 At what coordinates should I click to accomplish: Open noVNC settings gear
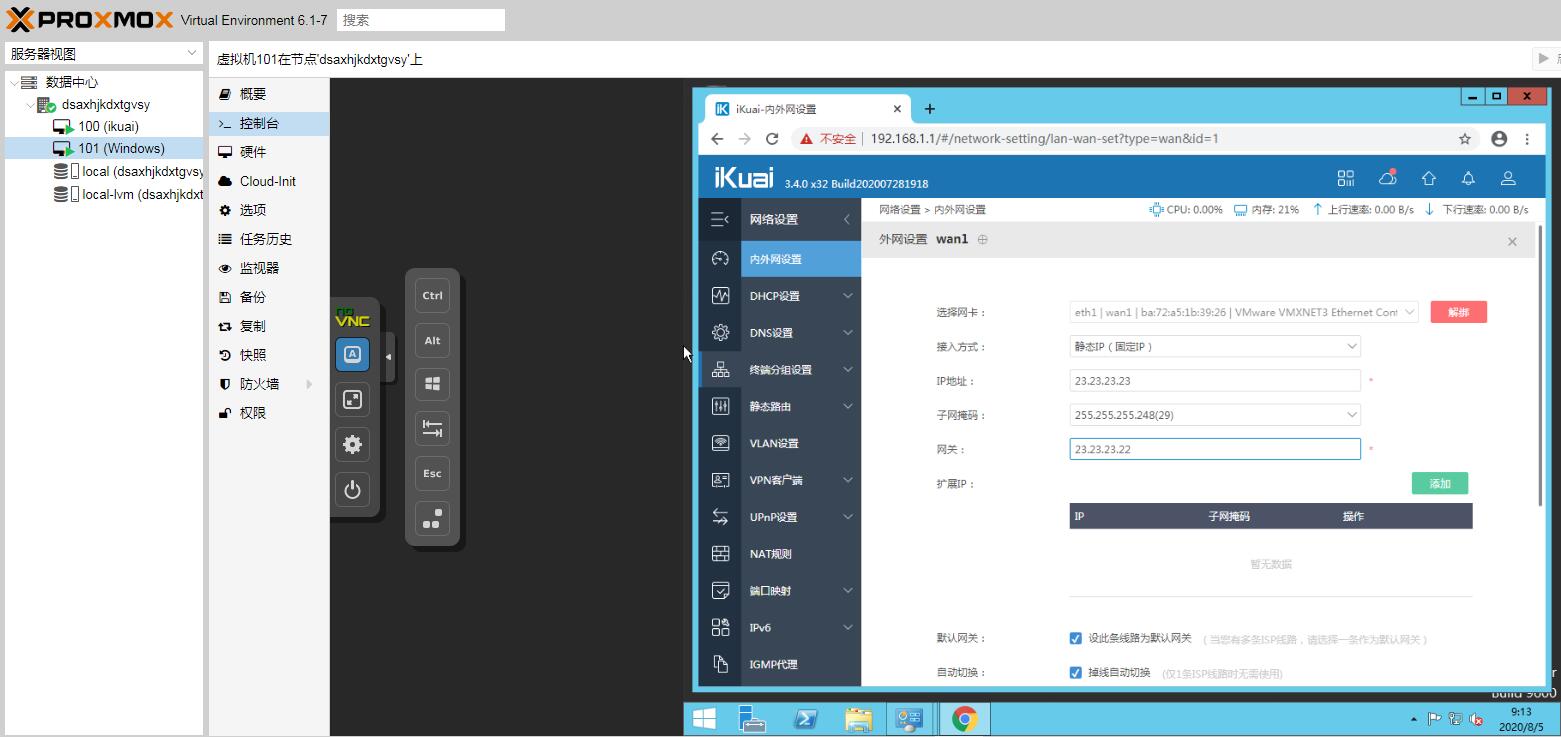tap(352, 444)
